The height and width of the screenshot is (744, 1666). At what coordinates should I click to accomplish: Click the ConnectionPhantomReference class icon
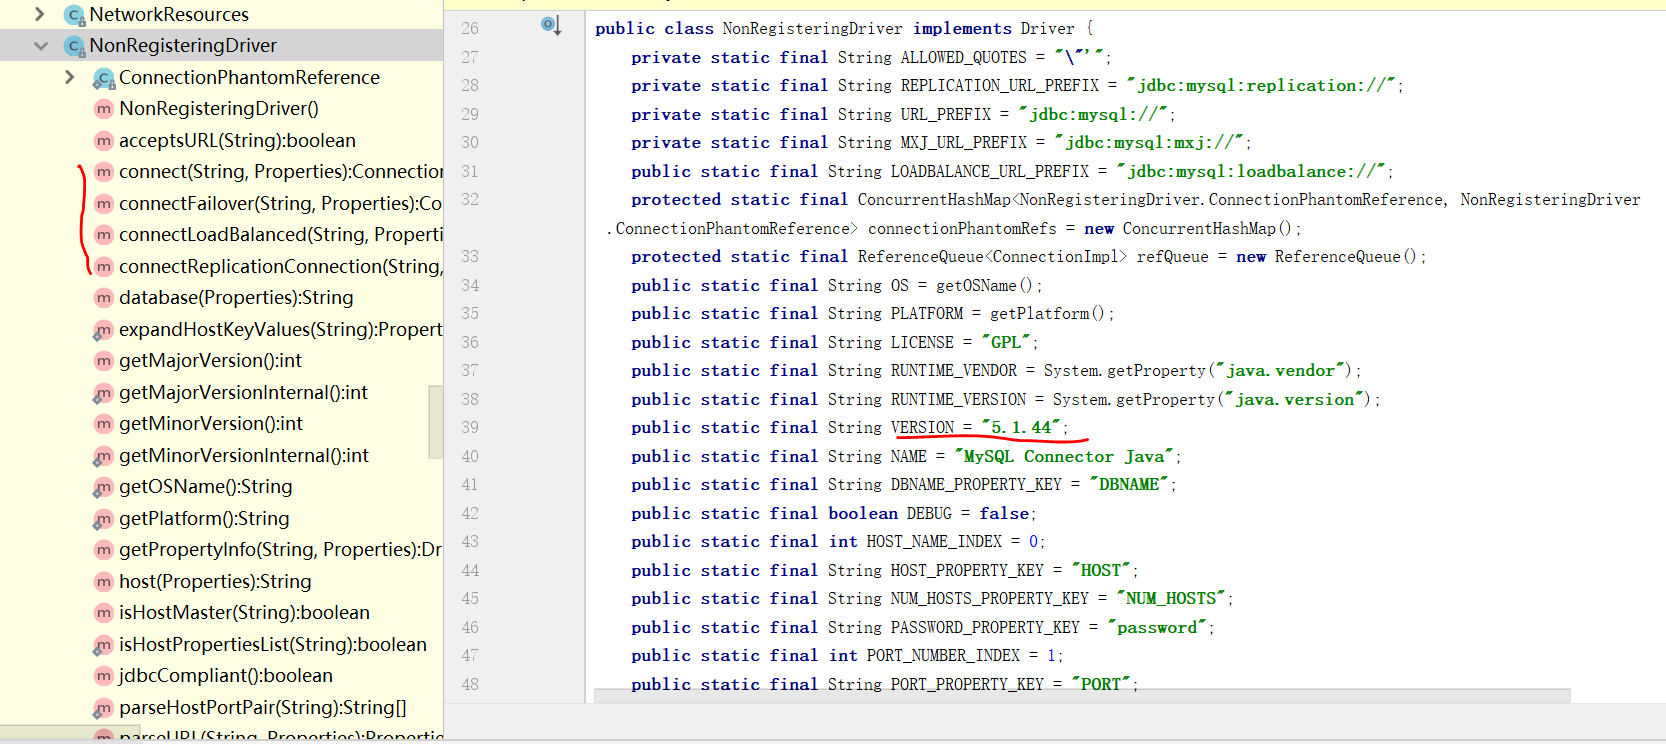[103, 78]
